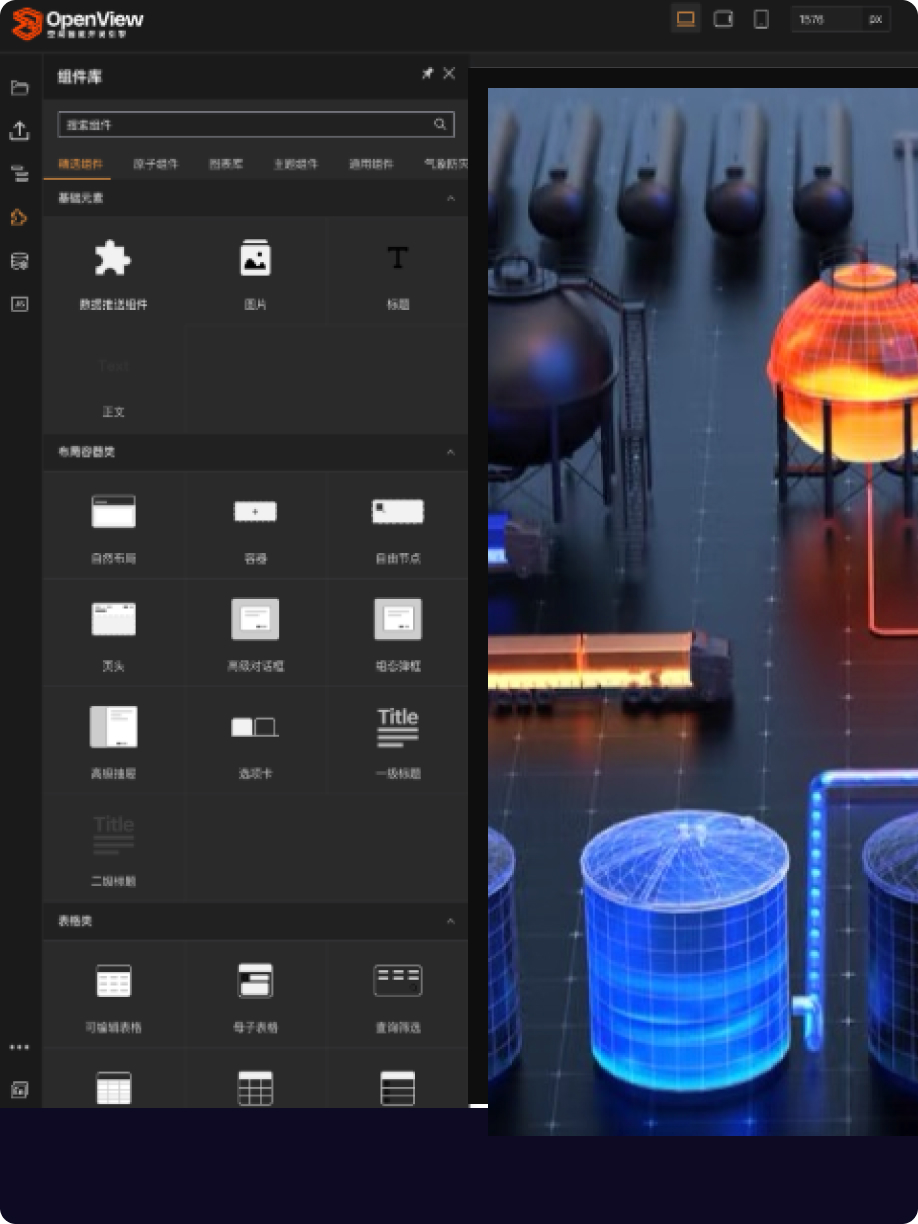Open the upload icon in left sidebar
The width and height of the screenshot is (918, 1224).
[x=19, y=131]
